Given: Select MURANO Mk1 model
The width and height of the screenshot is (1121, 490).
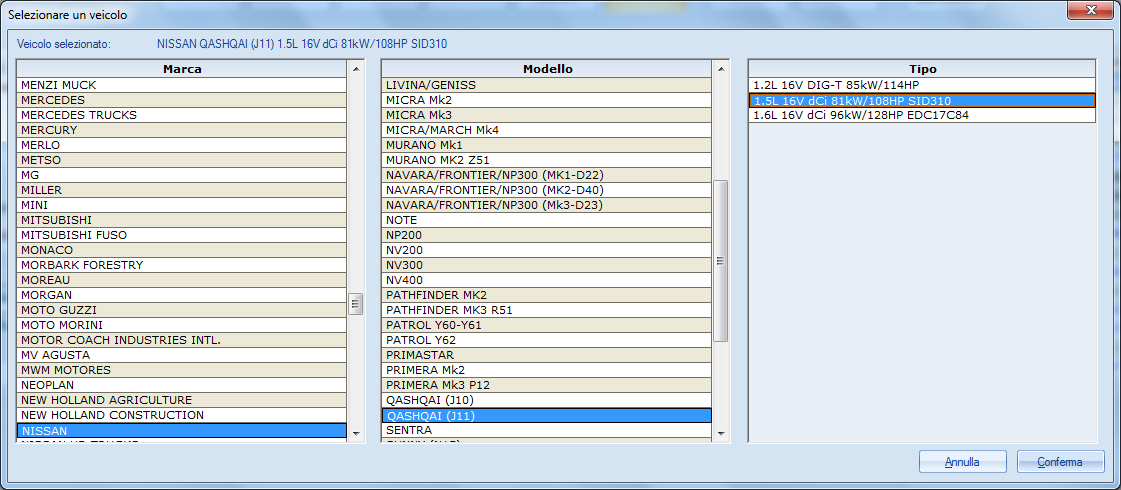Looking at the screenshot, I should [547, 145].
